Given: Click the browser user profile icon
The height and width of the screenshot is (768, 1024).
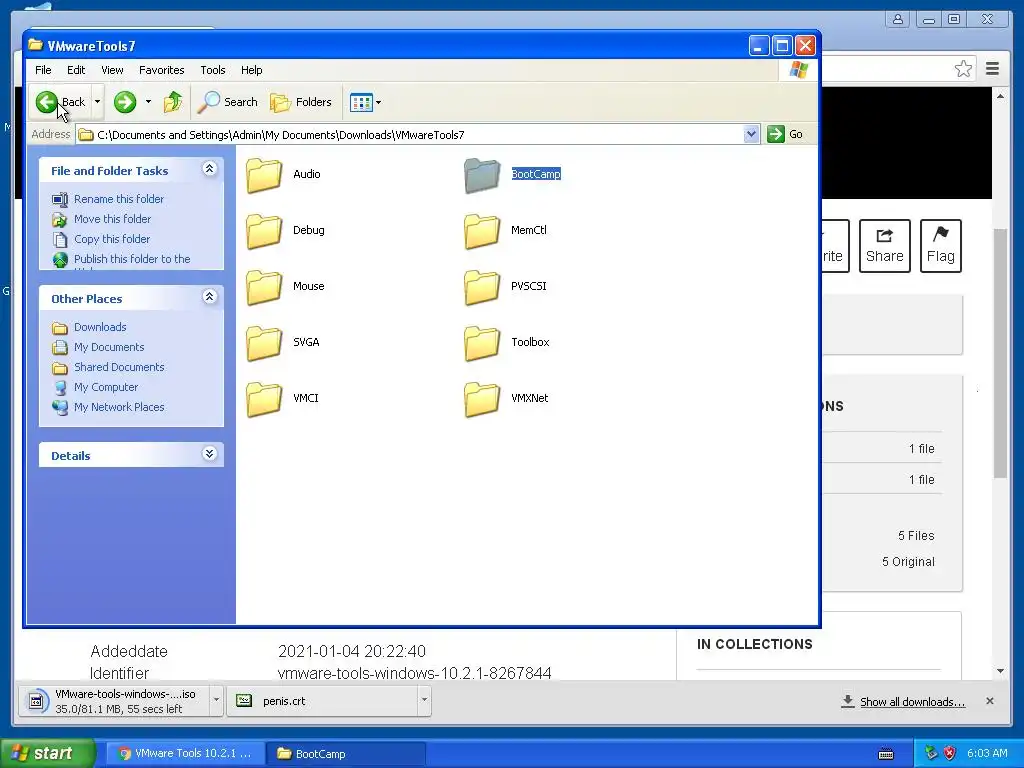Looking at the screenshot, I should click(898, 19).
